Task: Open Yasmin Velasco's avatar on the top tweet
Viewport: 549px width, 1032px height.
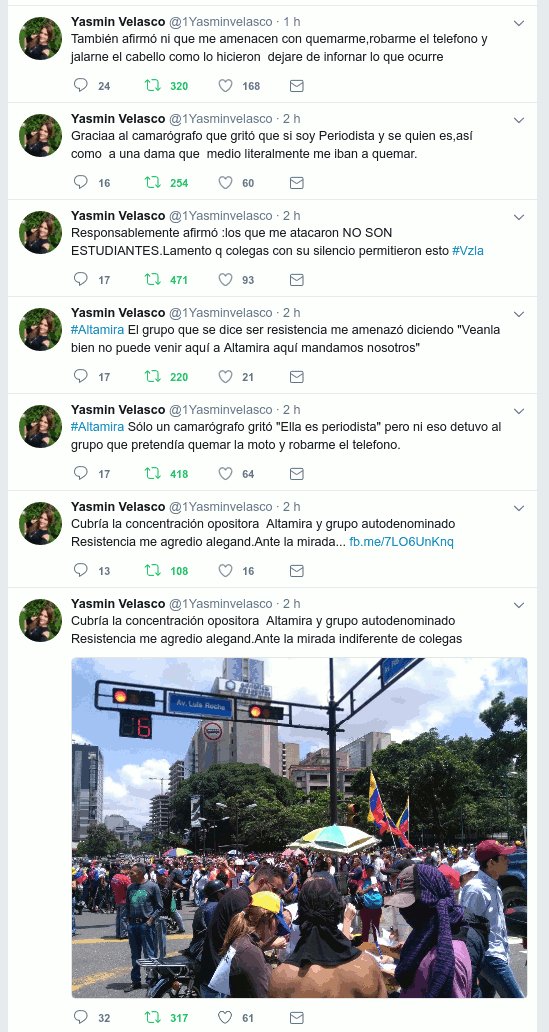Action: point(40,38)
